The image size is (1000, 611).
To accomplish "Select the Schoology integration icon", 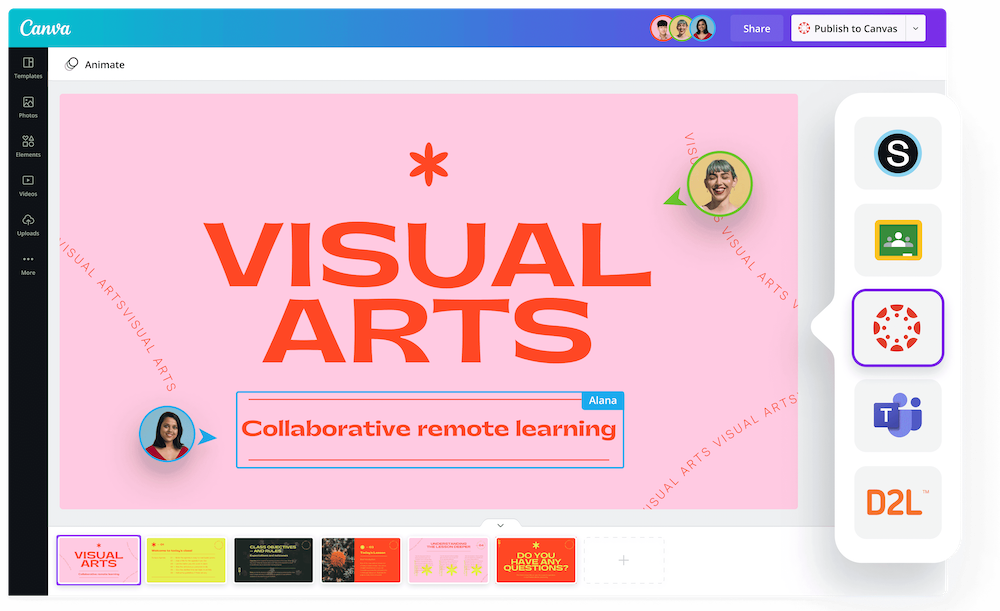I will (x=897, y=153).
